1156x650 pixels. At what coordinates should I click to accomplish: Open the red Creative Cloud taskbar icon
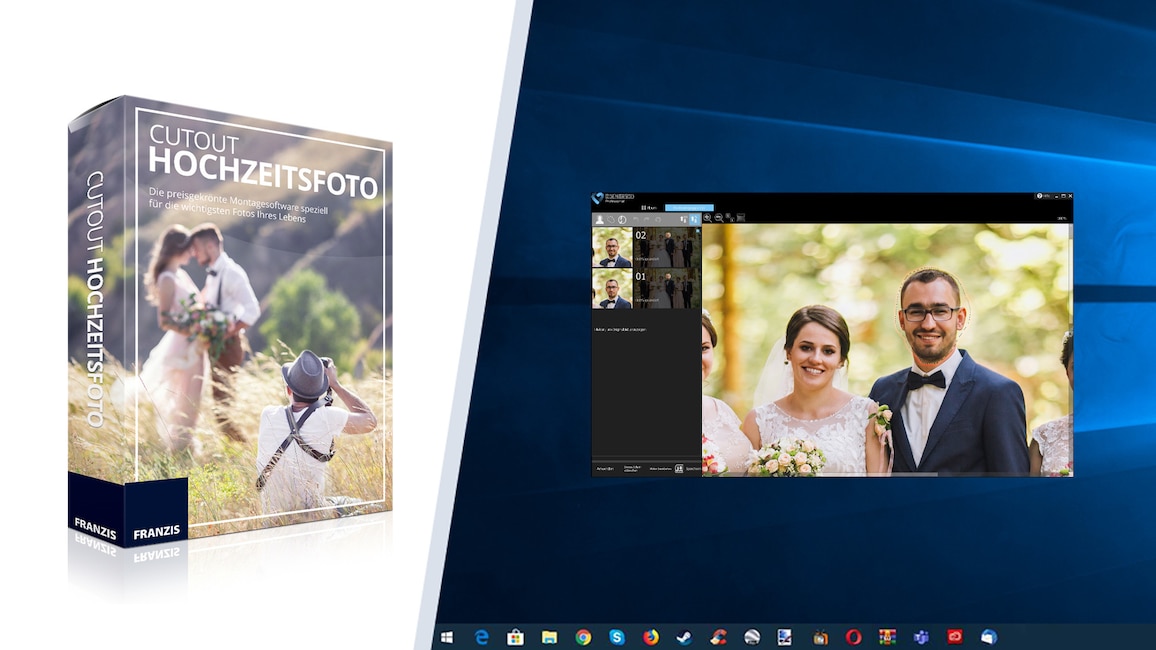coord(955,637)
